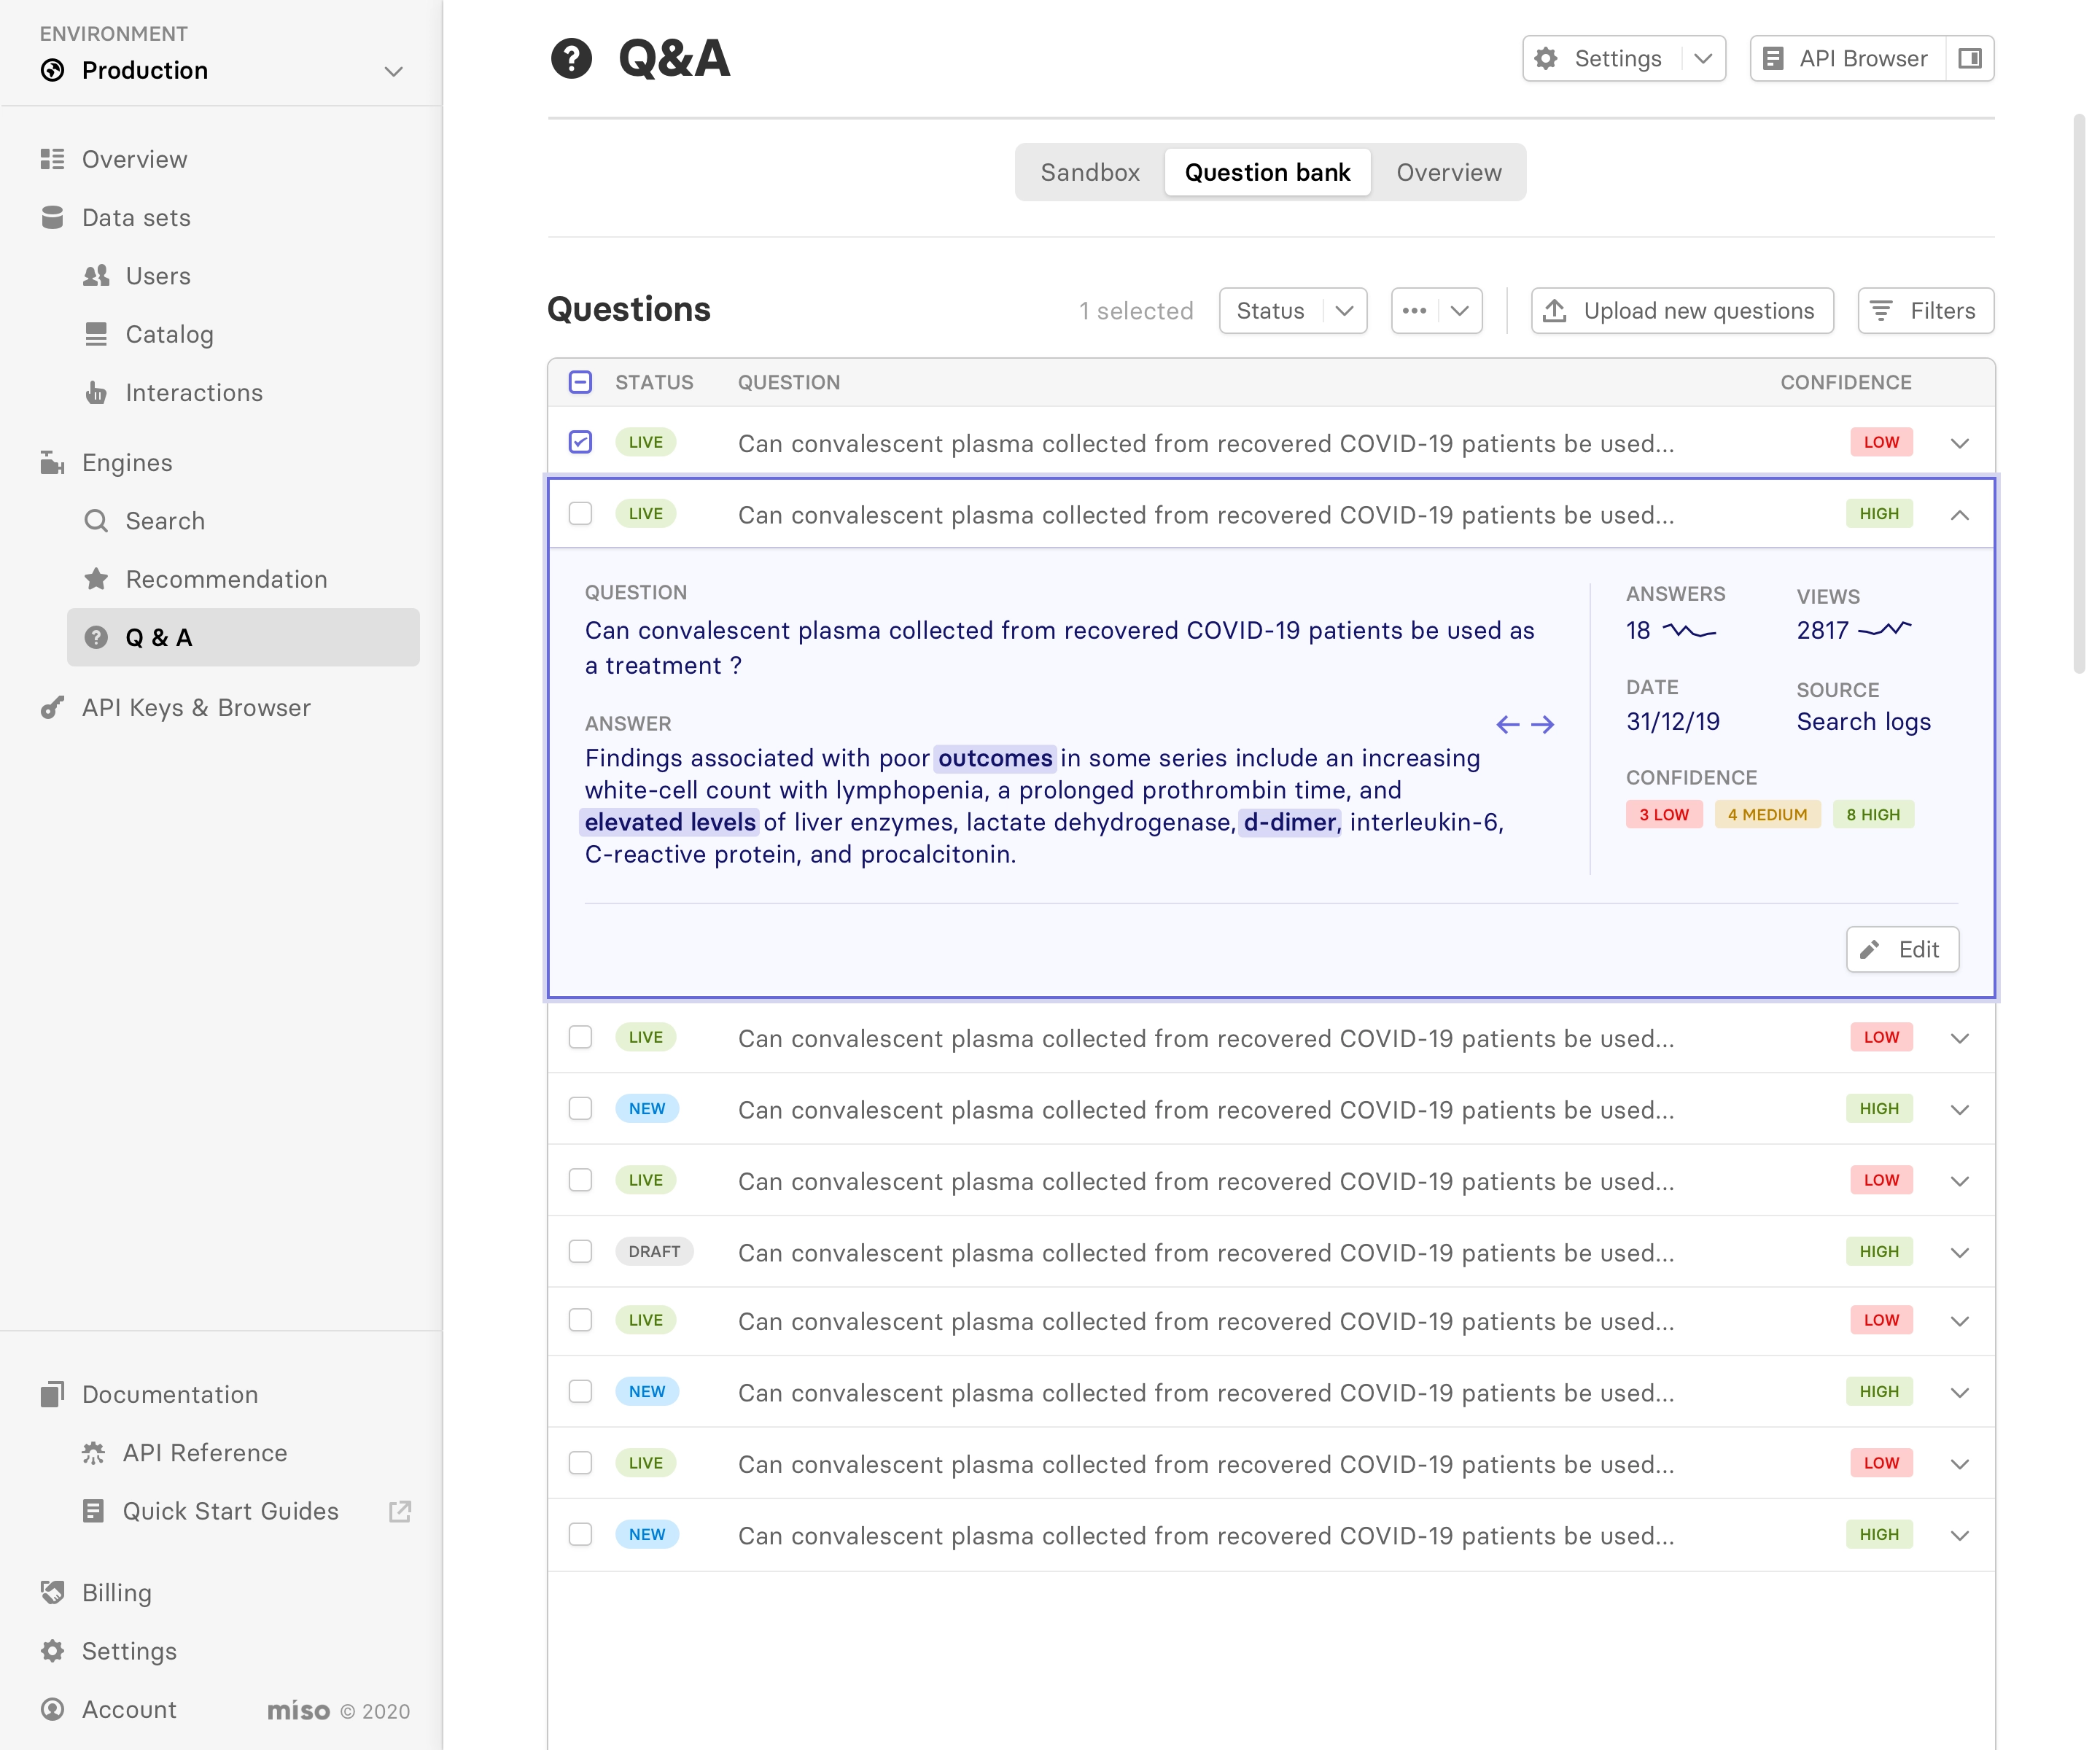The height and width of the screenshot is (1750, 2100).
Task: Switch to the Sandbox tab
Action: (1090, 172)
